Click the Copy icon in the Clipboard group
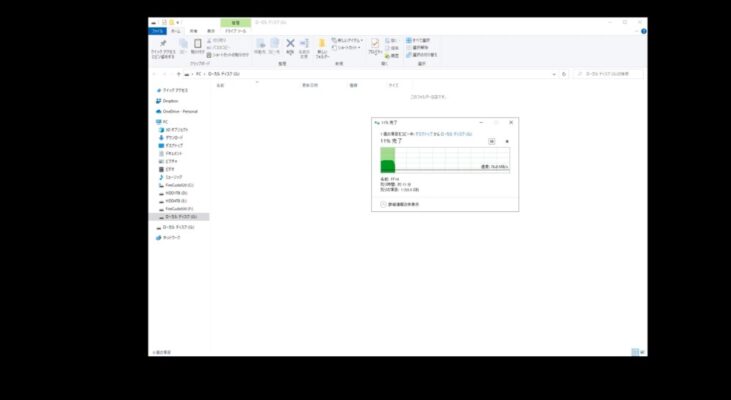This screenshot has width=731, height=400. [183, 44]
